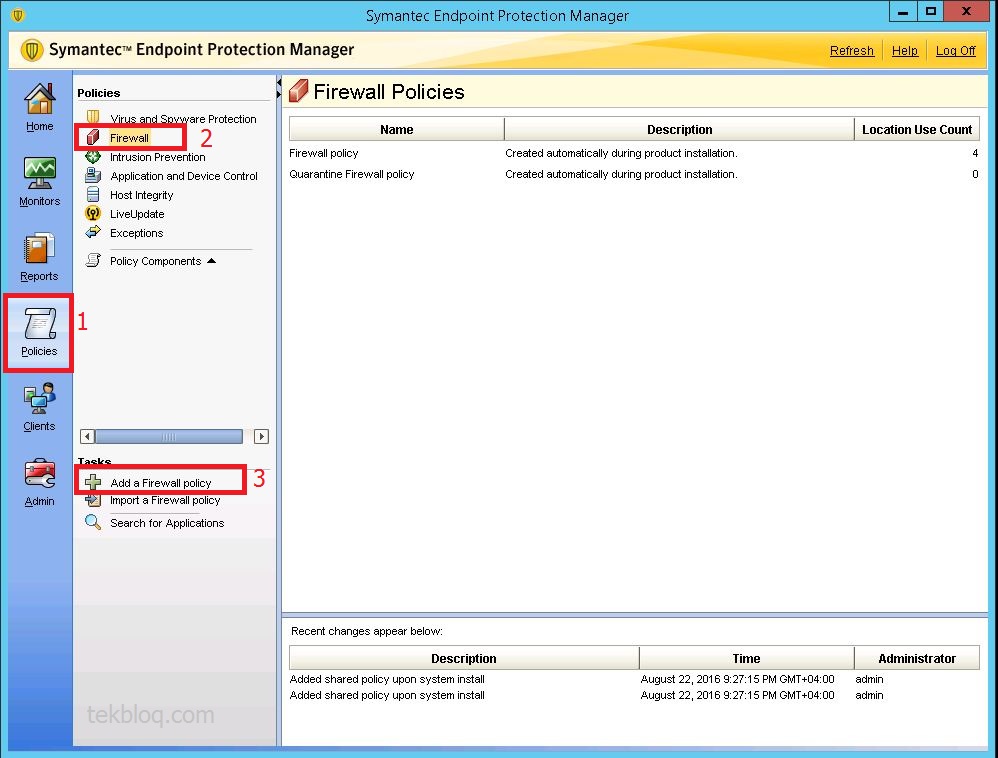Click the LiveUpdate icon
Viewport: 998px width, 758px height.
(93, 213)
